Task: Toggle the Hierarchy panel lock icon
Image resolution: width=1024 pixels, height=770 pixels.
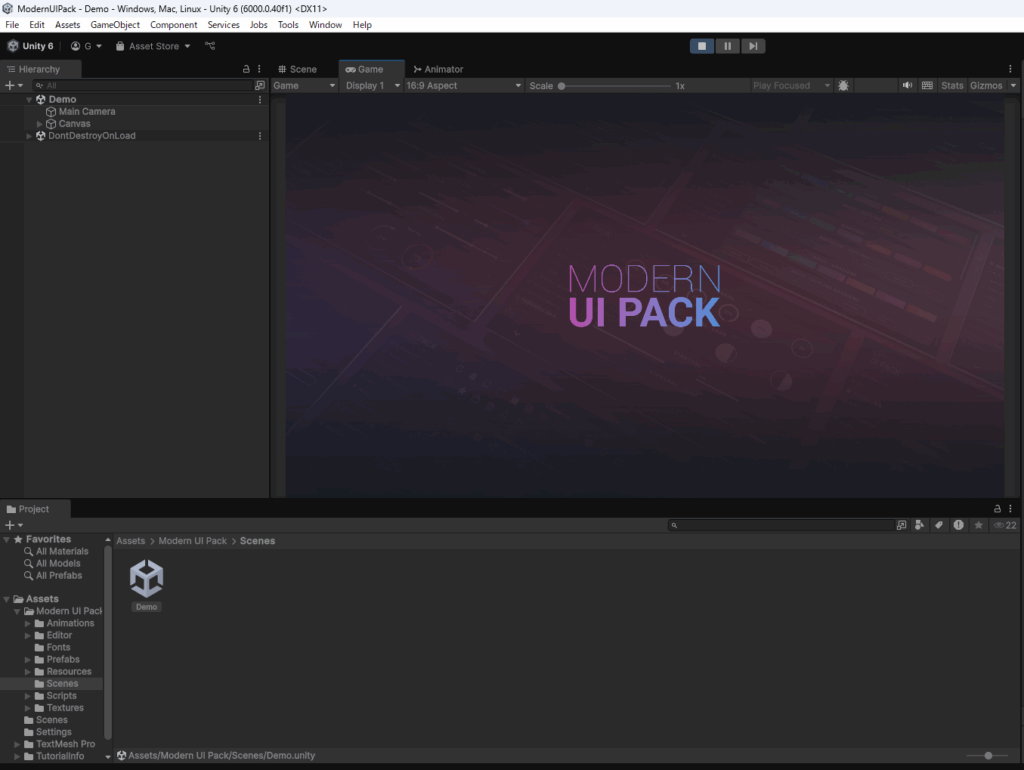Action: (x=246, y=69)
